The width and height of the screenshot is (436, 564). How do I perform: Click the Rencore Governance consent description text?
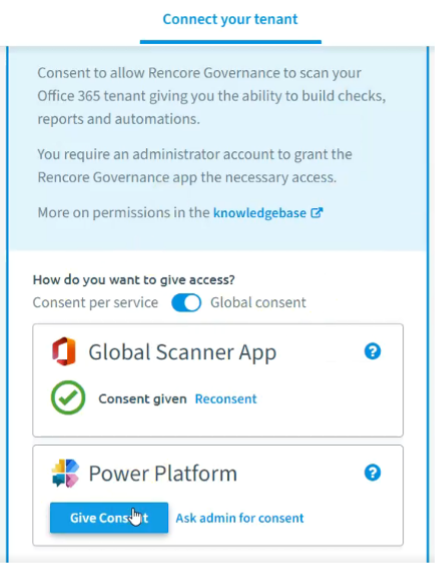212,96
